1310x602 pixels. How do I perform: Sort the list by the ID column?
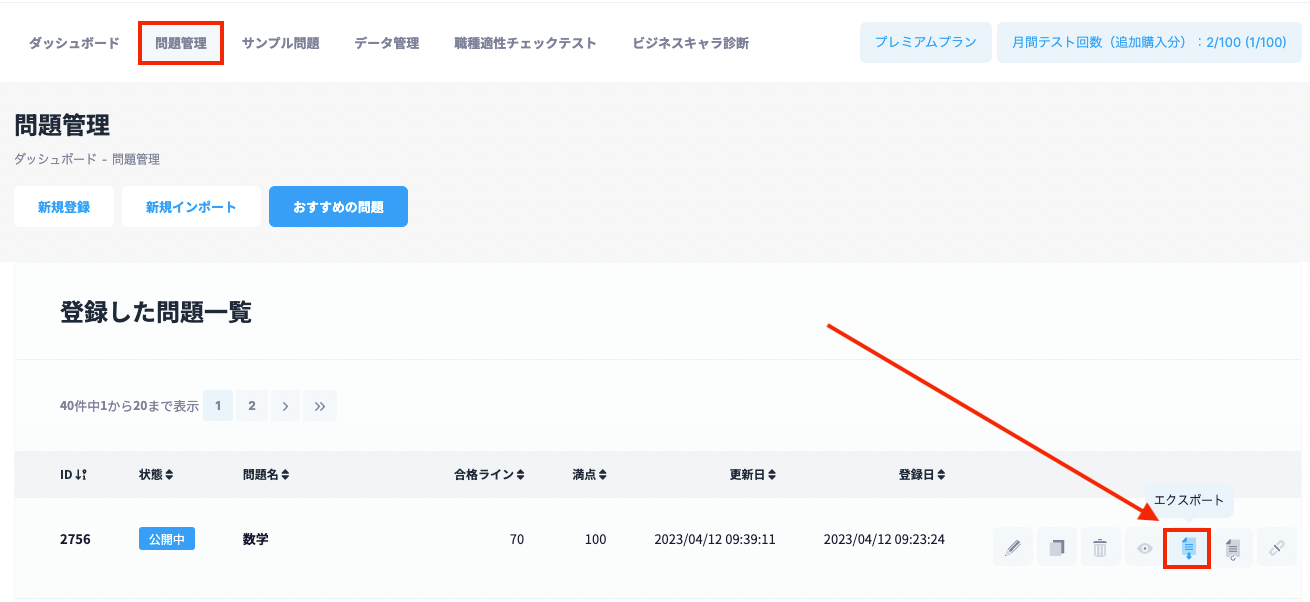point(74,474)
